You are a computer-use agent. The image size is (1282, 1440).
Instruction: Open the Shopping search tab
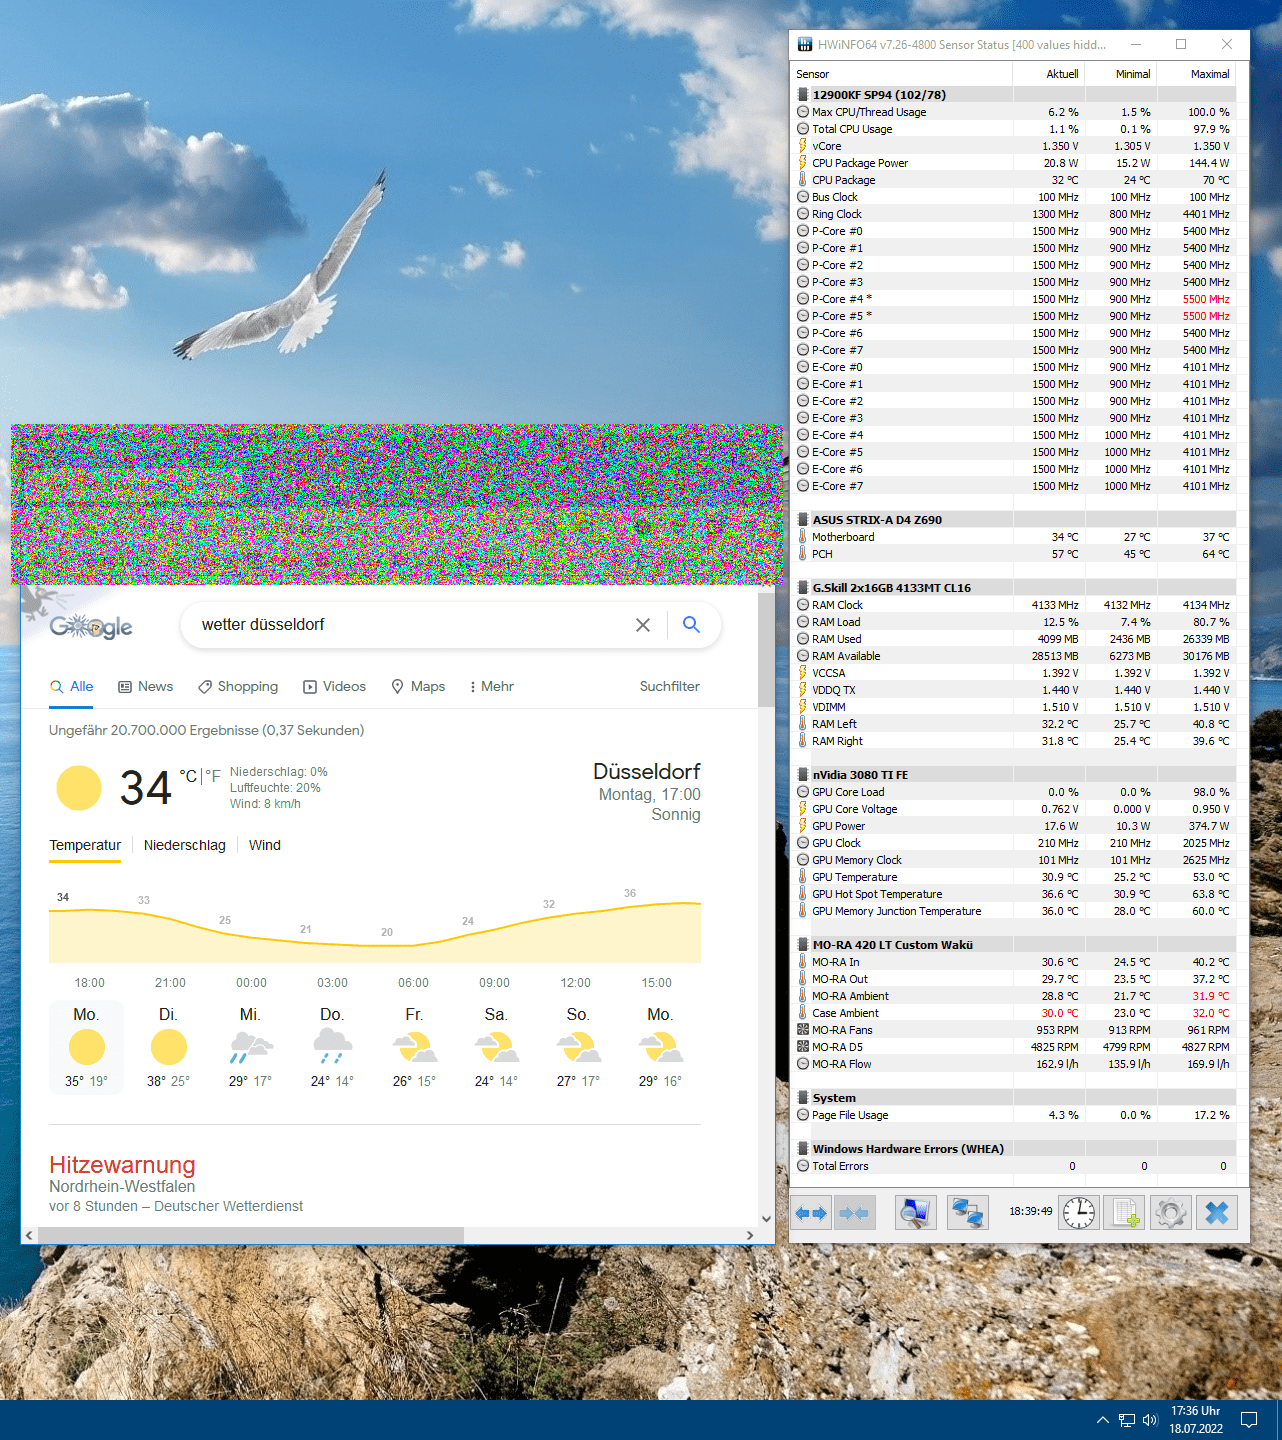[x=238, y=687]
